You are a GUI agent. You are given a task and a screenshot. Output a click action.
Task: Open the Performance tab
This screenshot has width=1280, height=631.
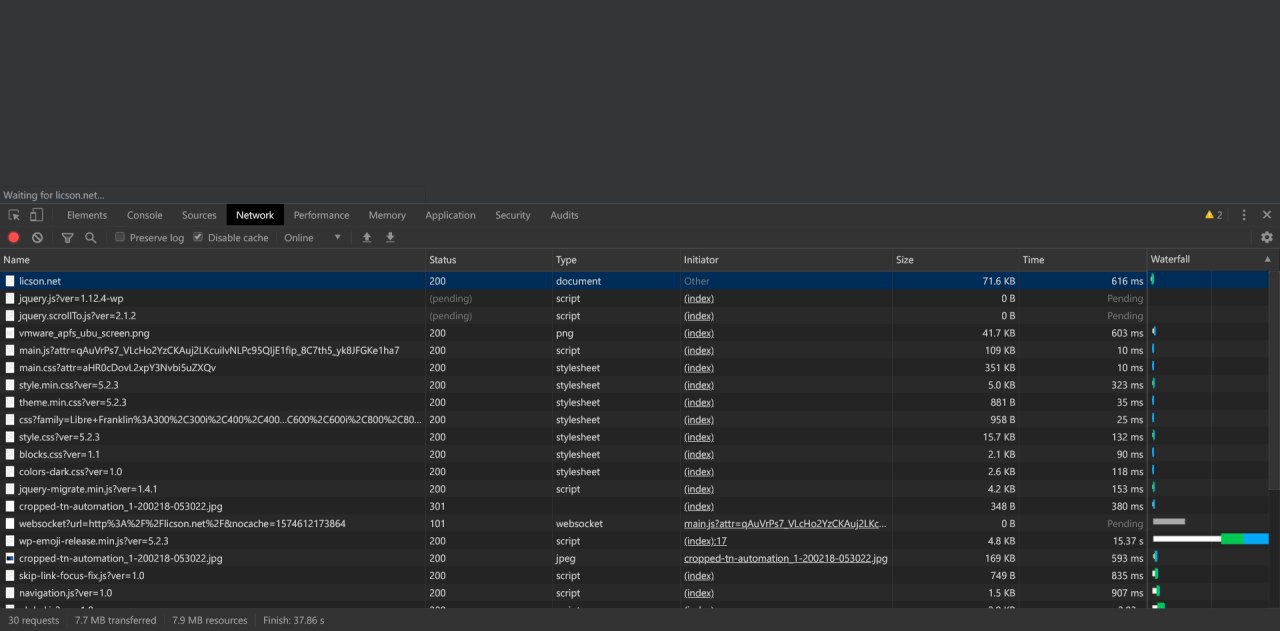[321, 215]
